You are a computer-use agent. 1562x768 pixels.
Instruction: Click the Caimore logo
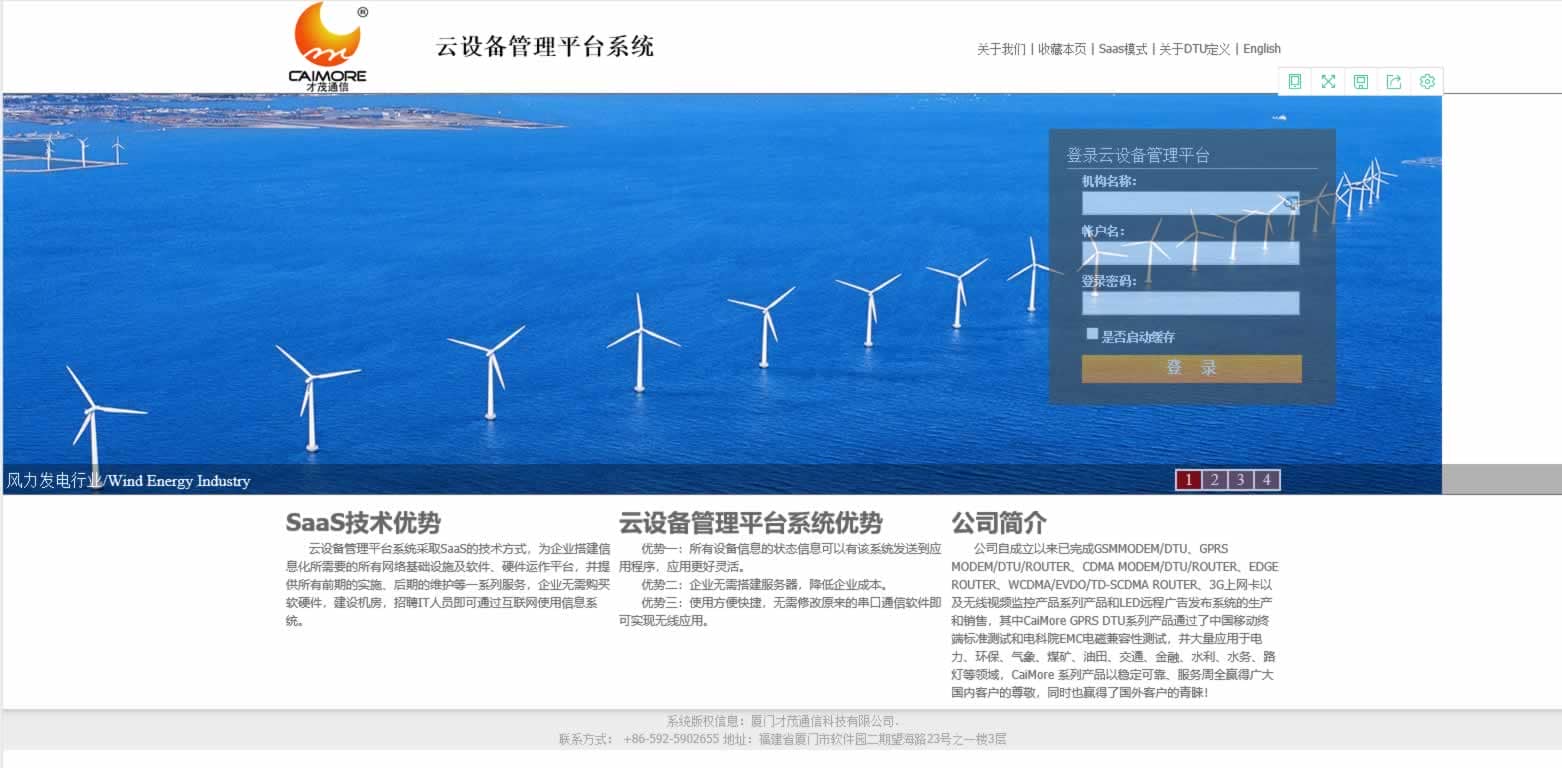(328, 47)
